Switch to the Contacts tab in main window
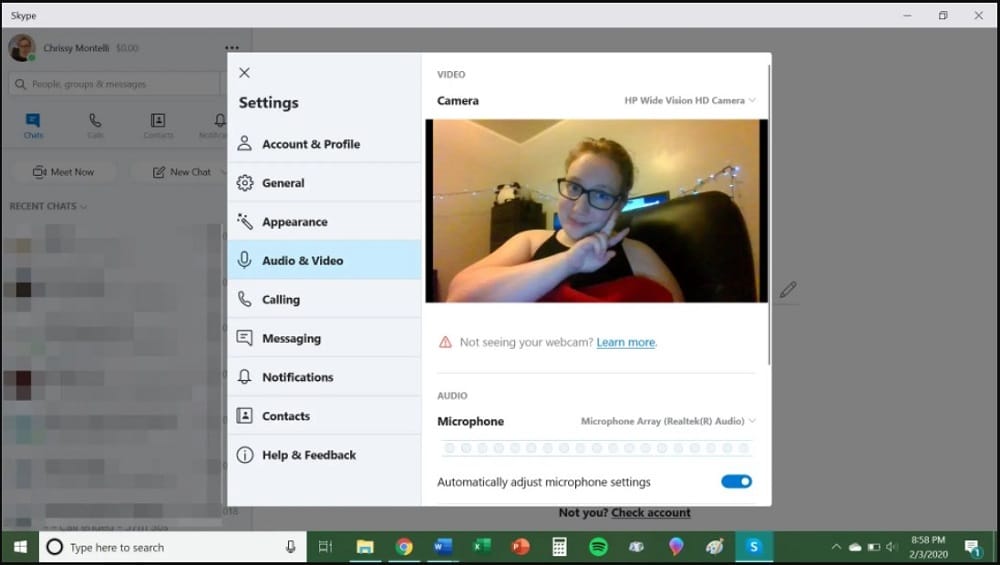1000x565 pixels. click(158, 126)
